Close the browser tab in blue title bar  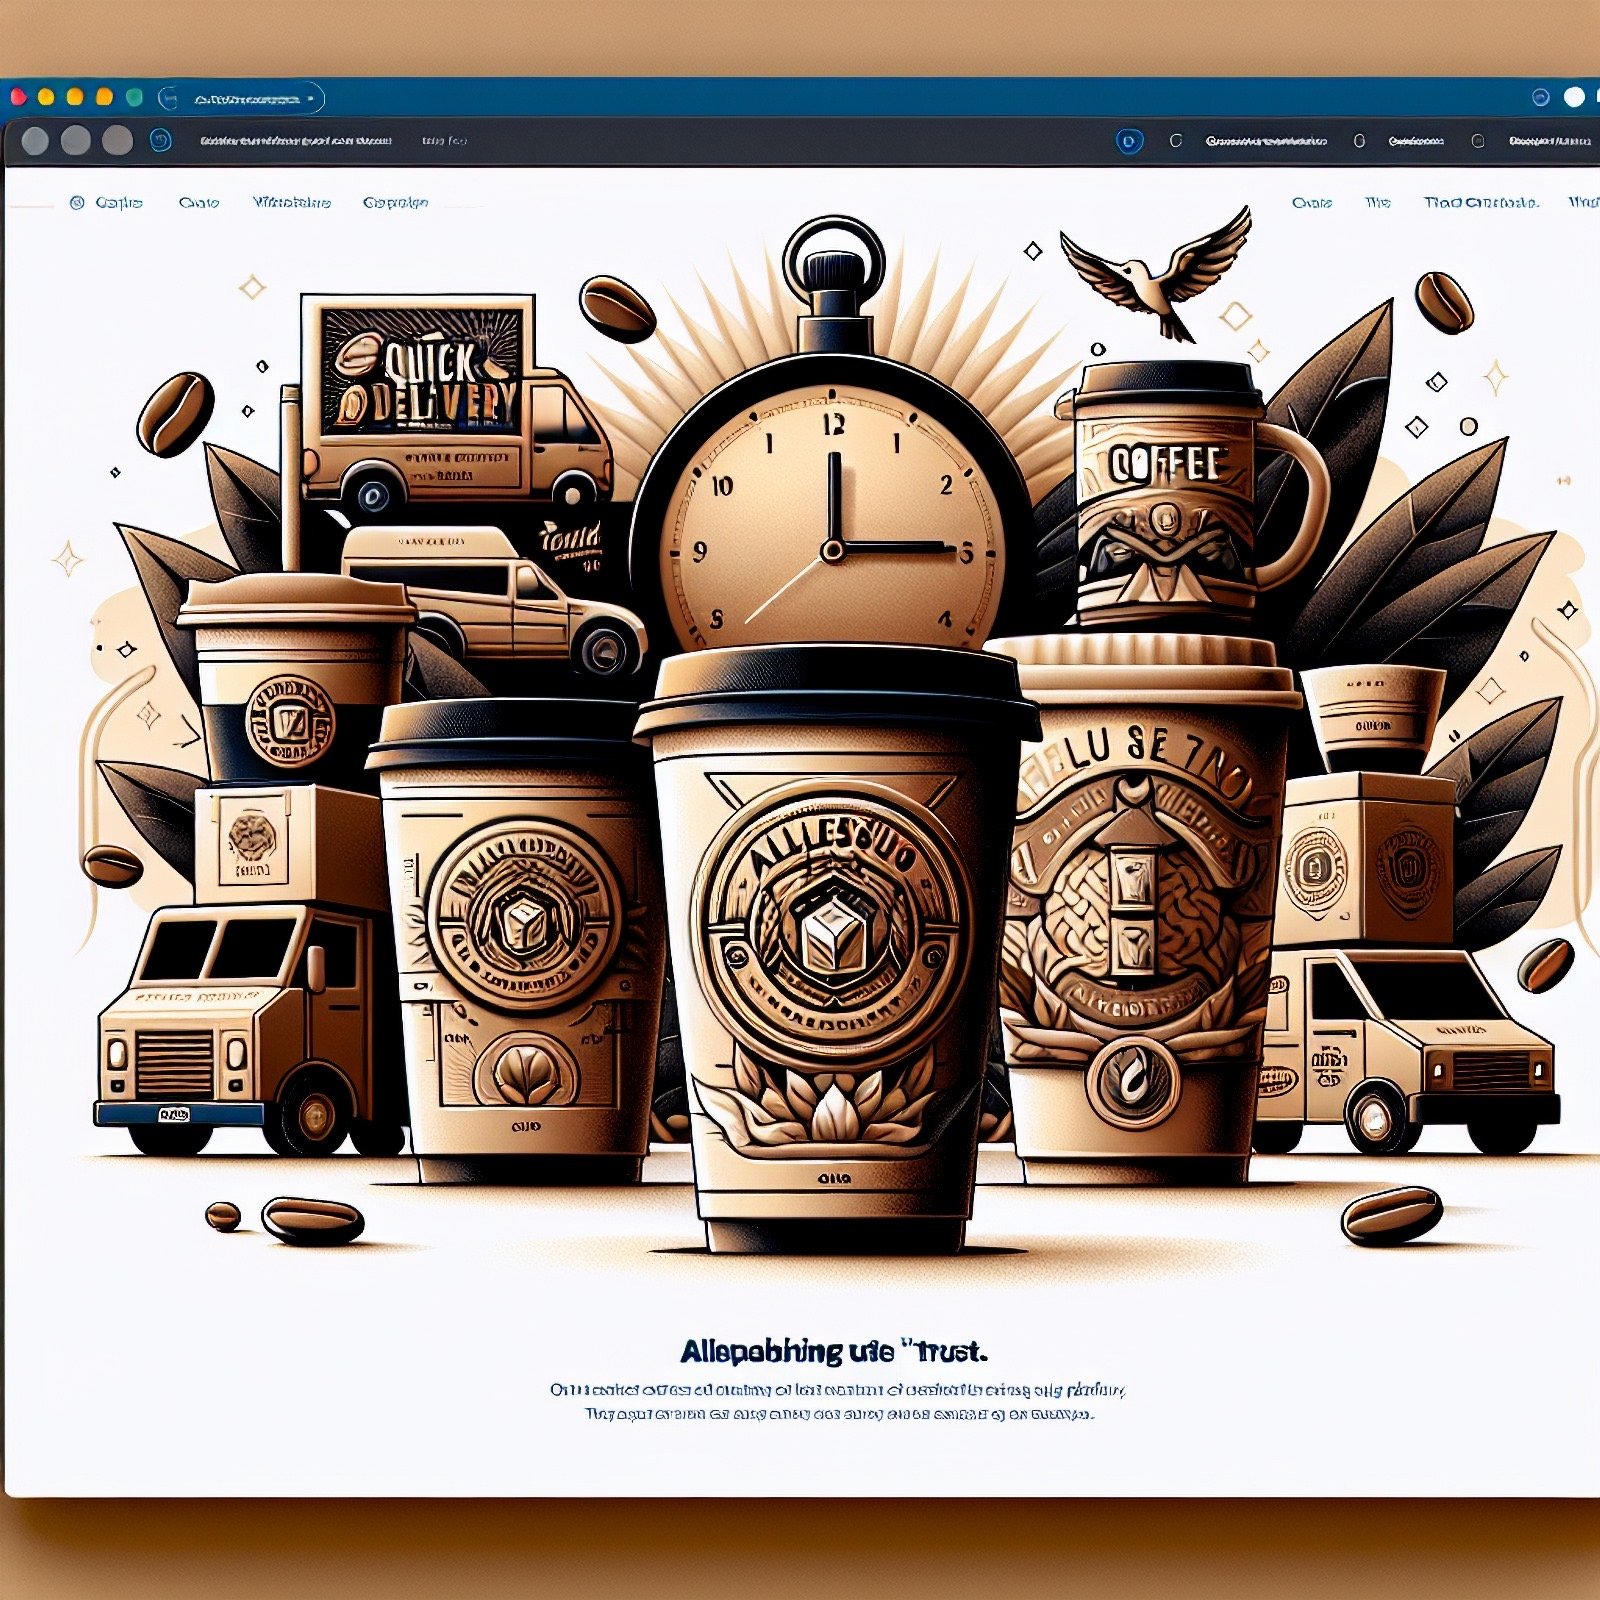311,99
